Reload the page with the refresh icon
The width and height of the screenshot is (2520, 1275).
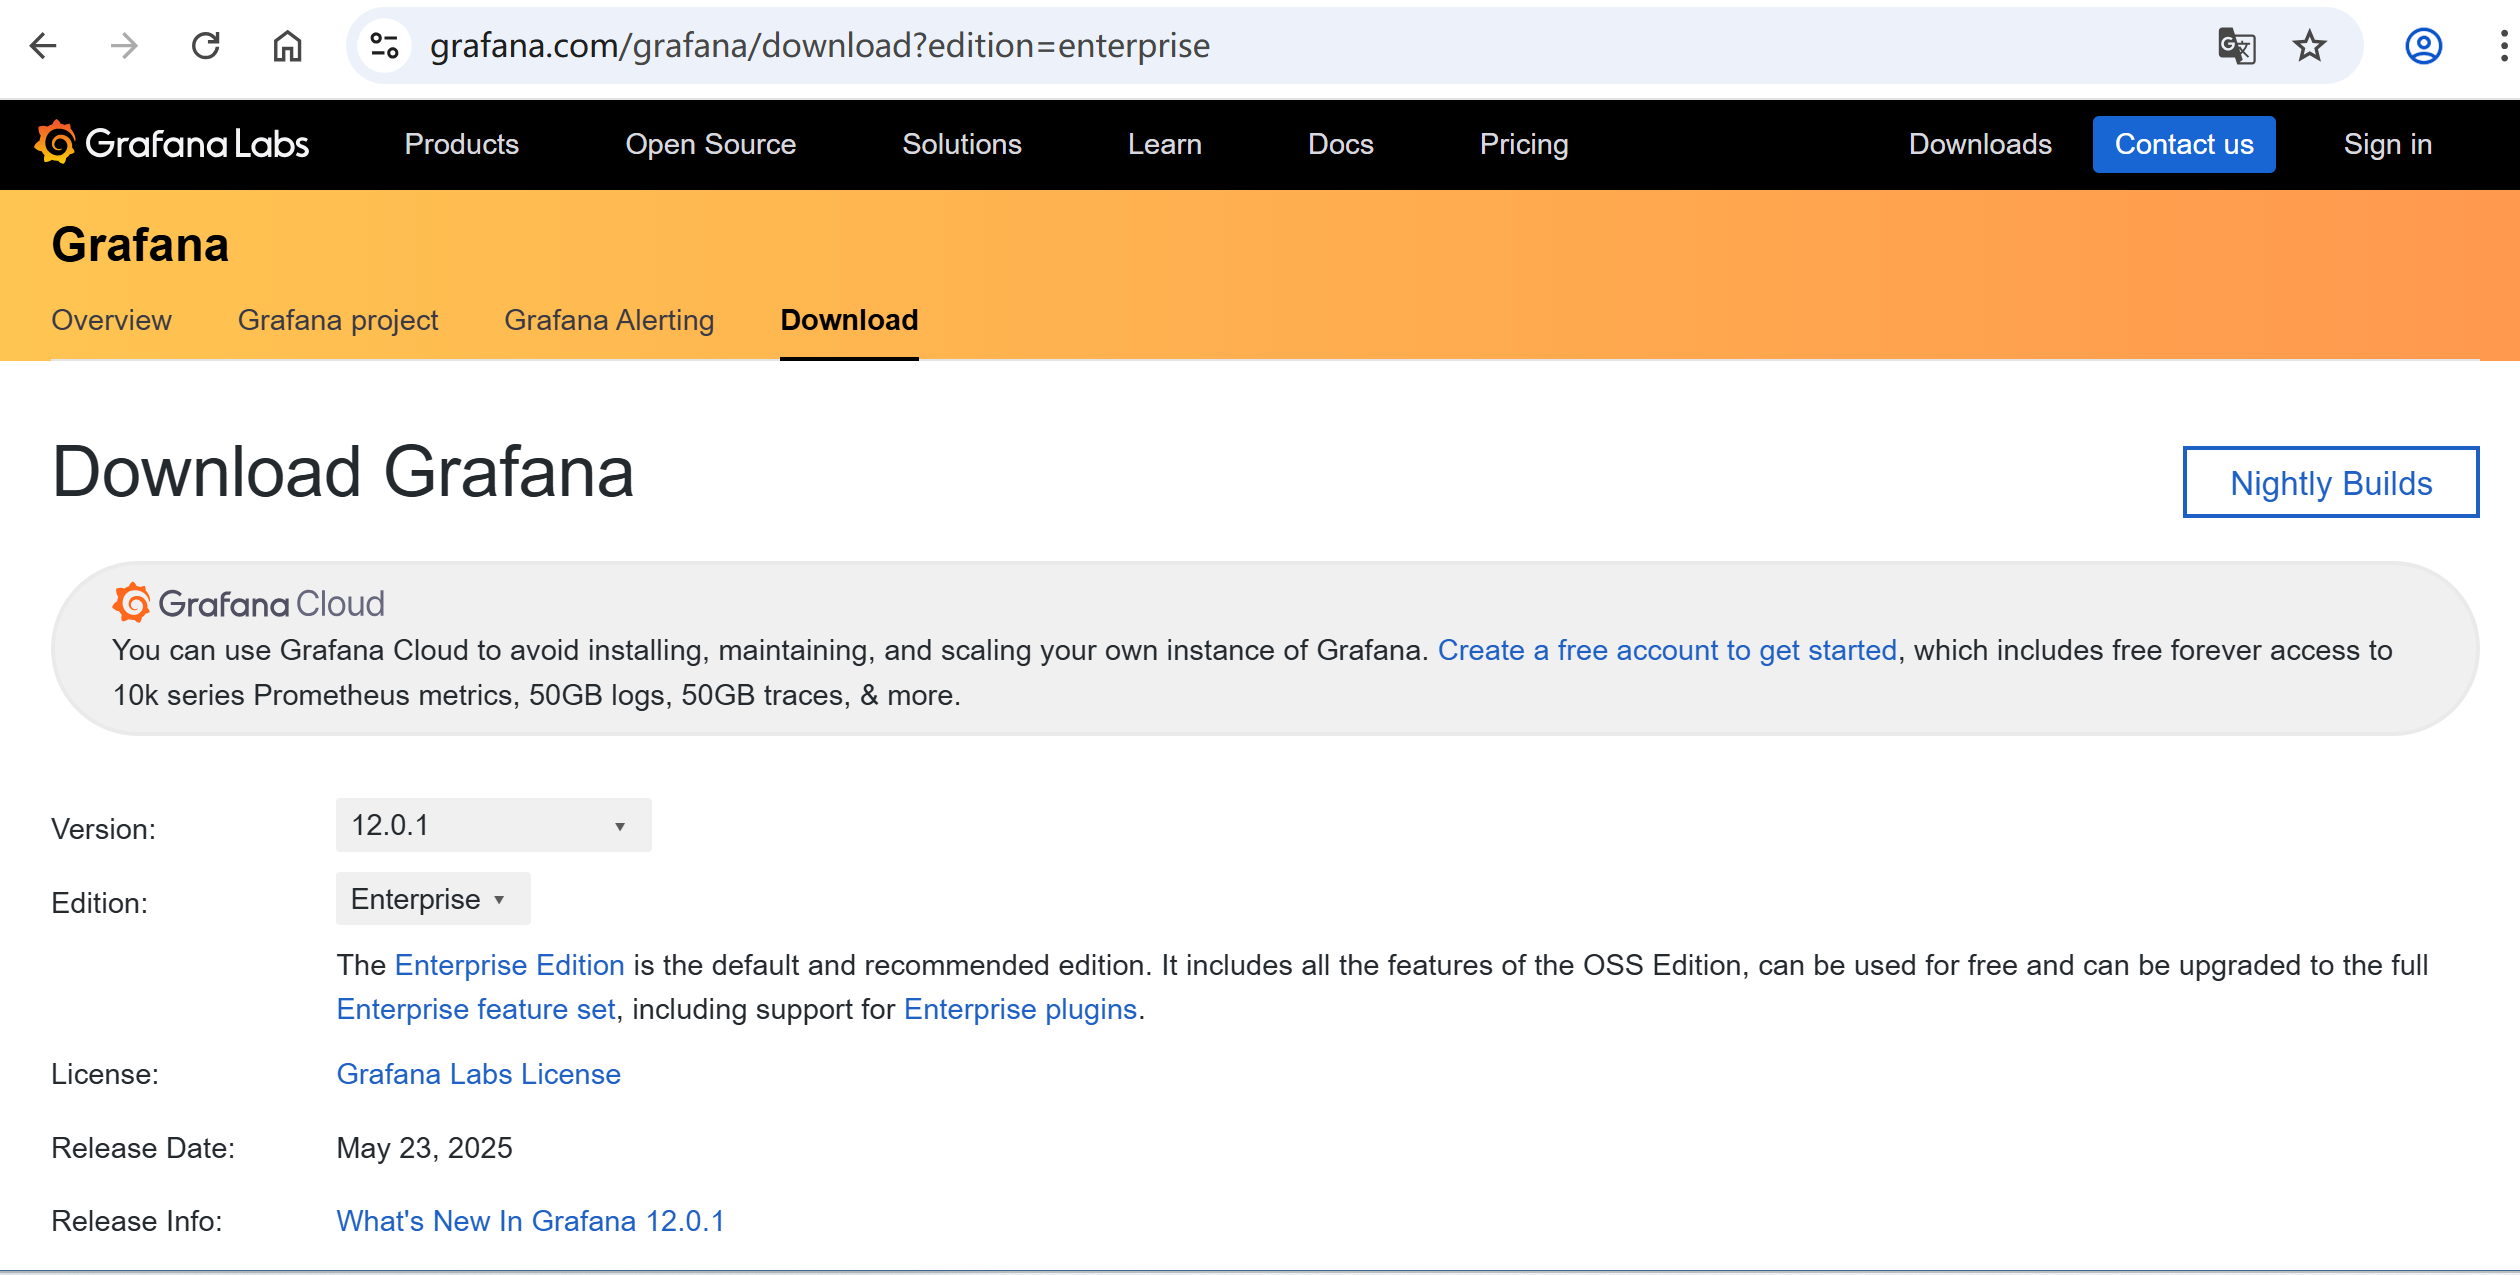pos(206,46)
